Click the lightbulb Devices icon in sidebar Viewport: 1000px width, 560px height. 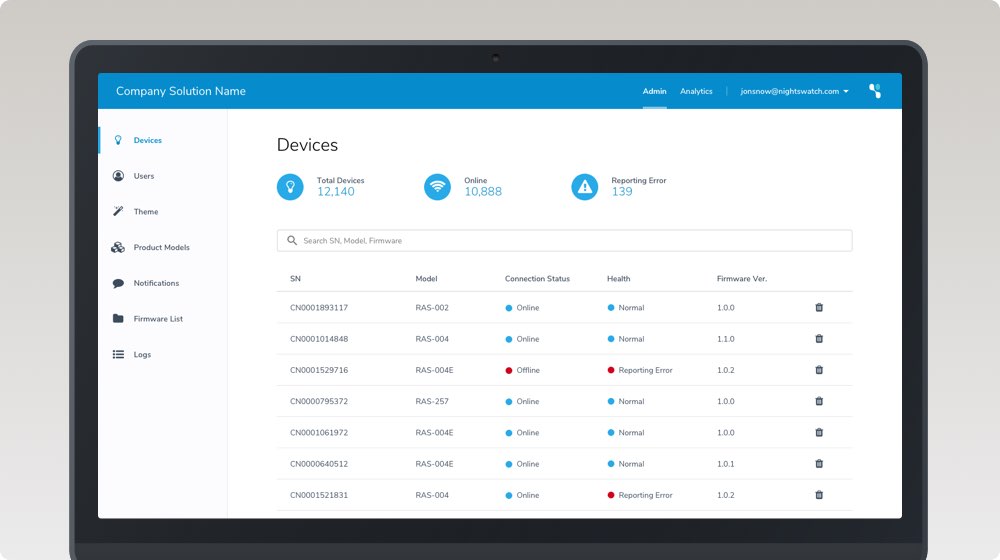(118, 140)
